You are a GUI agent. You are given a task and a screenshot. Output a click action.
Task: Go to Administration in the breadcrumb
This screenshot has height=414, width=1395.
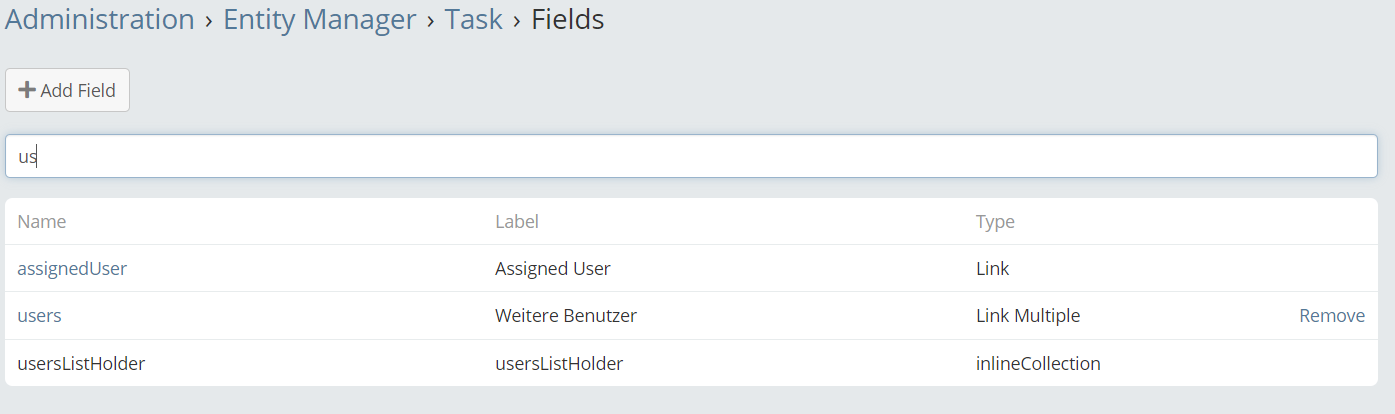[100, 19]
